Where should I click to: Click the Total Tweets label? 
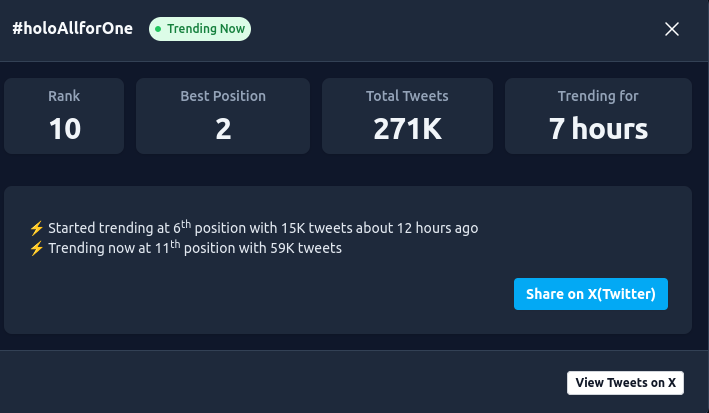407,96
